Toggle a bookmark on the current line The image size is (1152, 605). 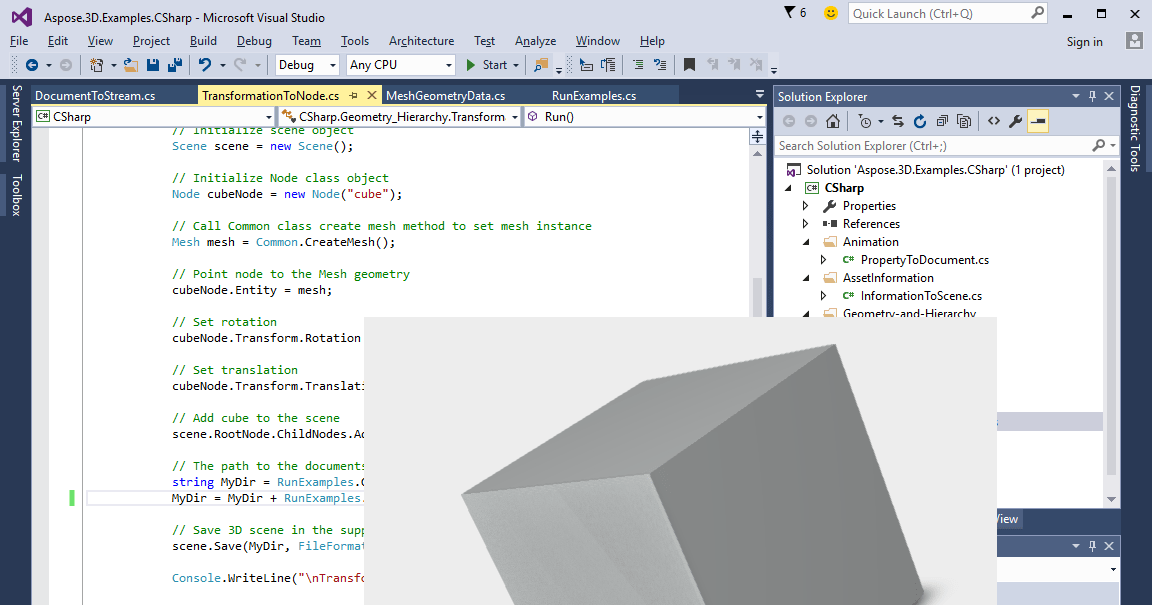coord(690,63)
